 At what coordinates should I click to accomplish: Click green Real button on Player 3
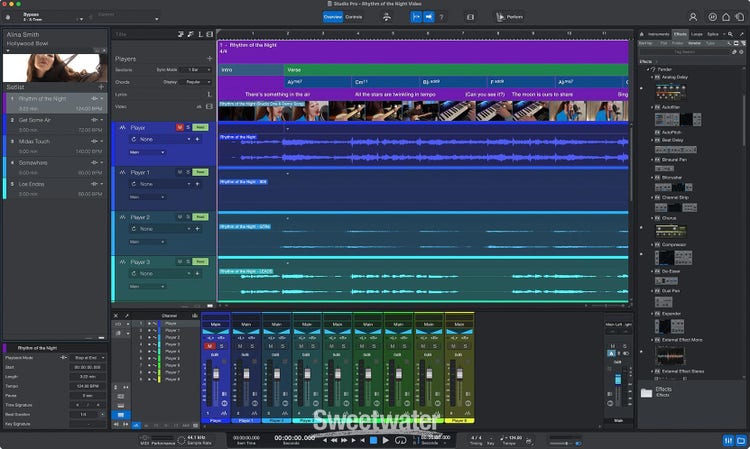point(200,262)
